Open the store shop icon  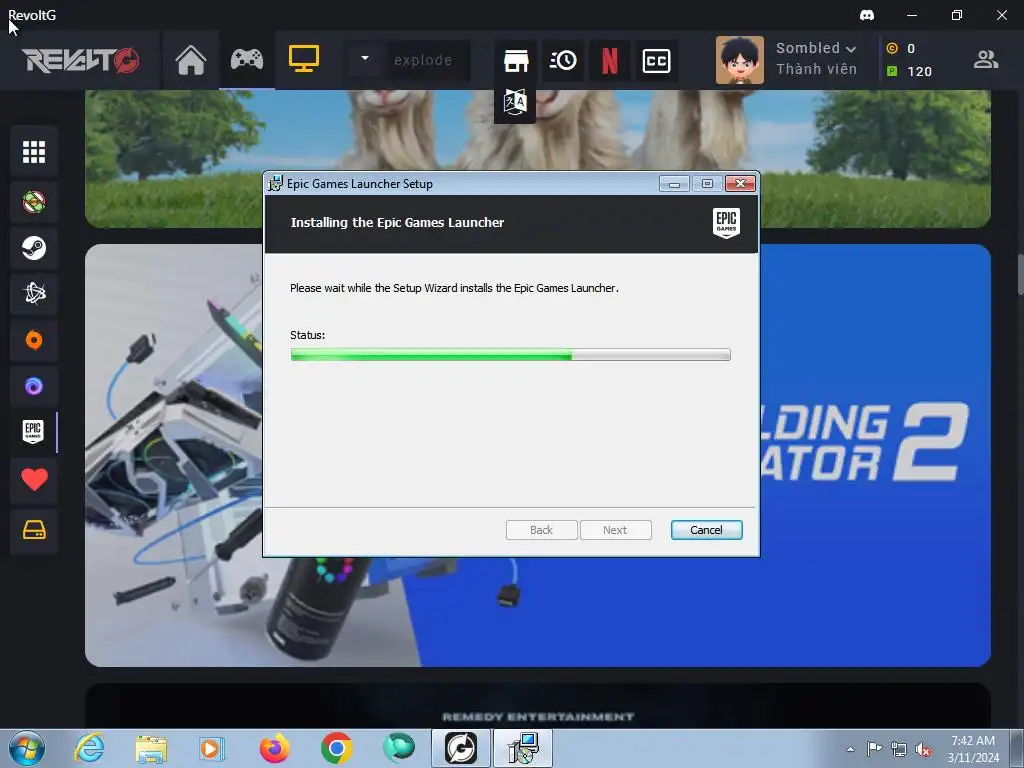tap(516, 61)
